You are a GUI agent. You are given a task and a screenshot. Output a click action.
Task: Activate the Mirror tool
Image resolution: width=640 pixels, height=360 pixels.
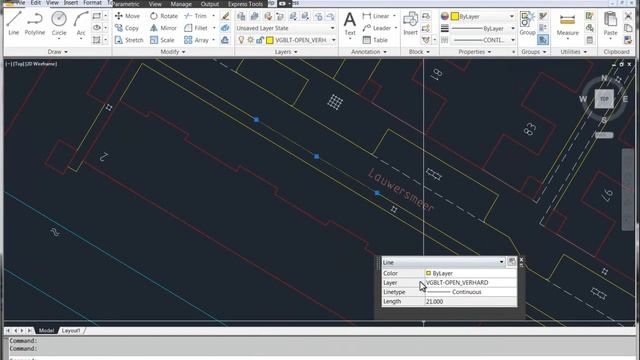pos(163,28)
